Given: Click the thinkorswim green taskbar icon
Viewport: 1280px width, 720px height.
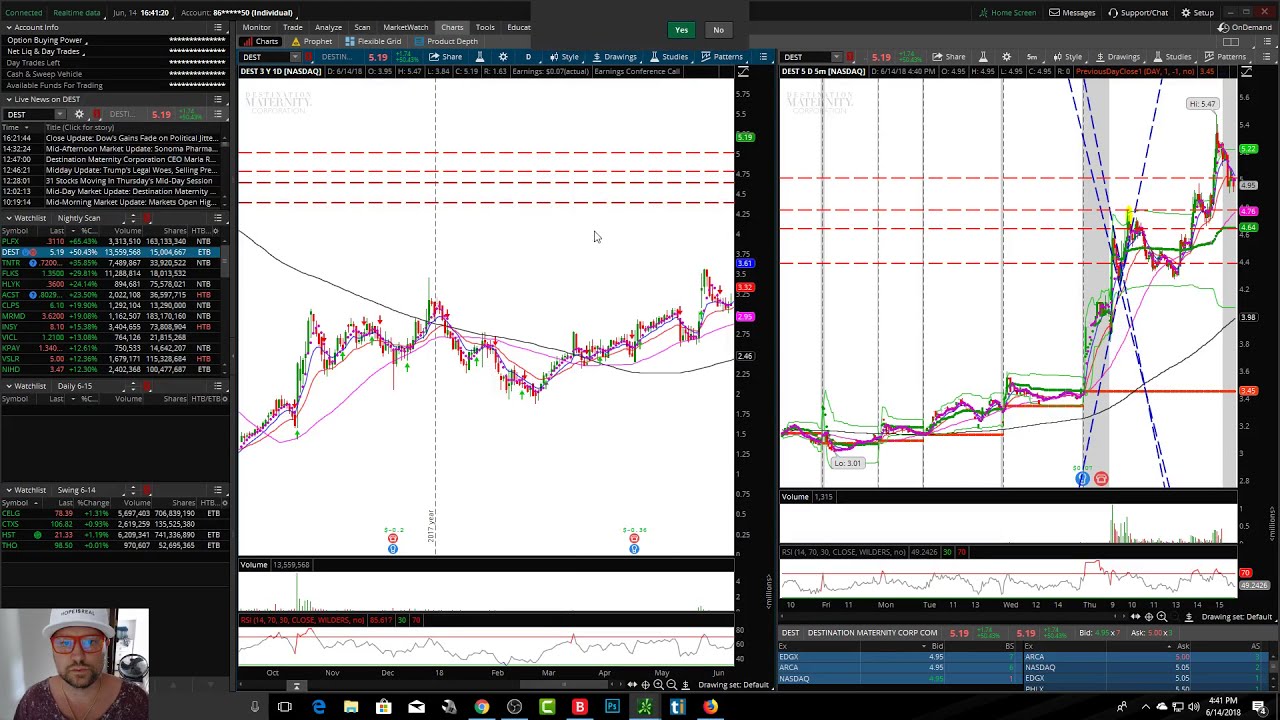Looking at the screenshot, I should tap(645, 707).
